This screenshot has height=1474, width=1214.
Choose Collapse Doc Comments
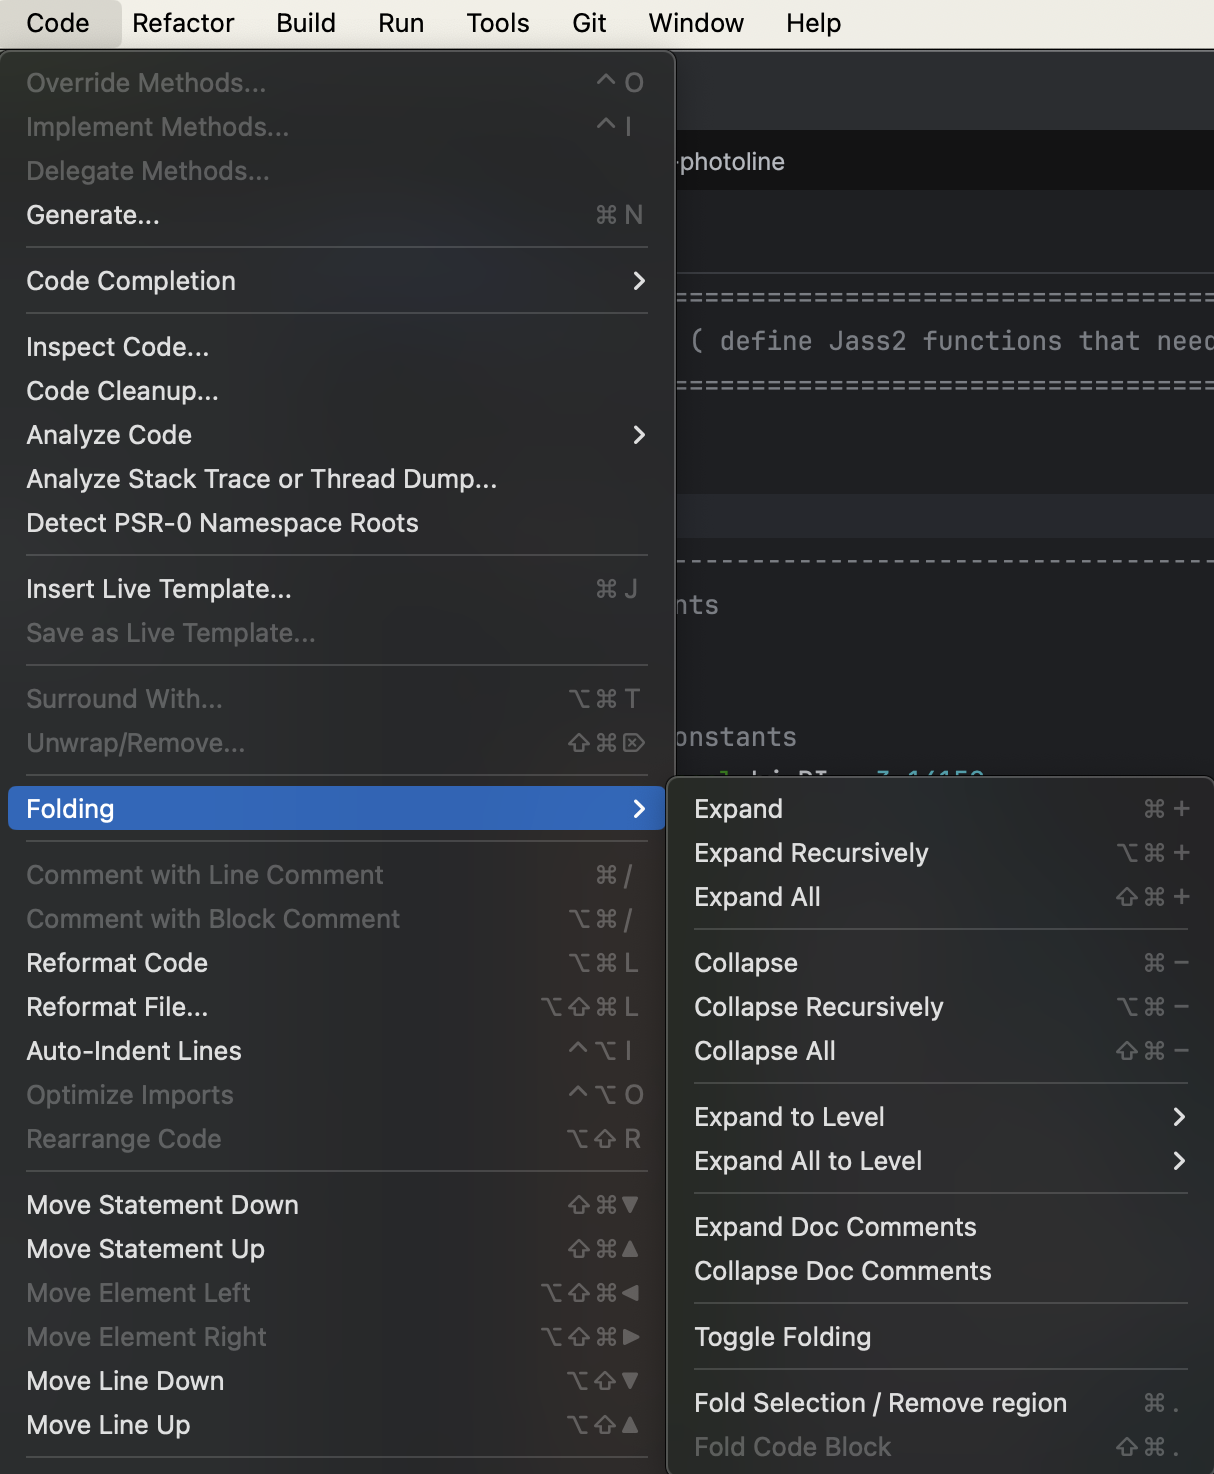843,1271
